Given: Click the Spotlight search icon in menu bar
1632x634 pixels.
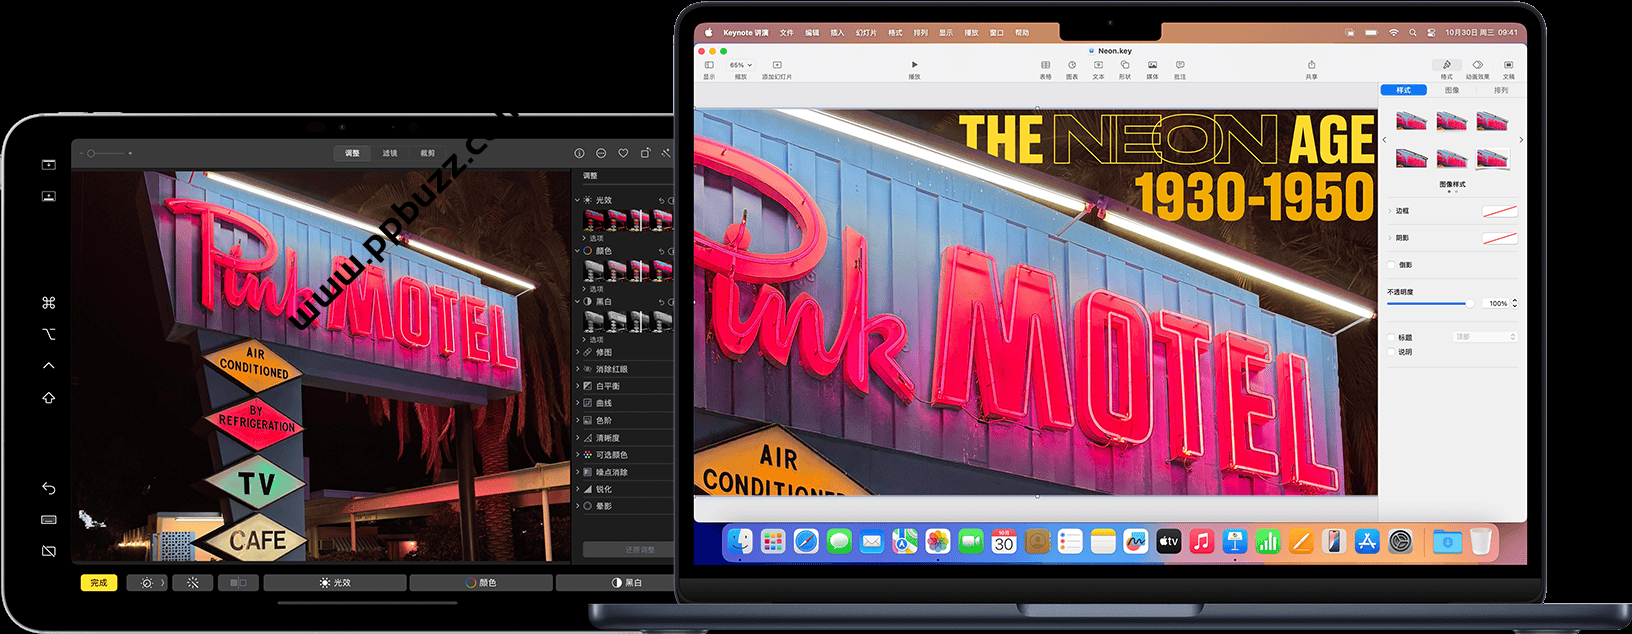Looking at the screenshot, I should tap(1413, 32).
